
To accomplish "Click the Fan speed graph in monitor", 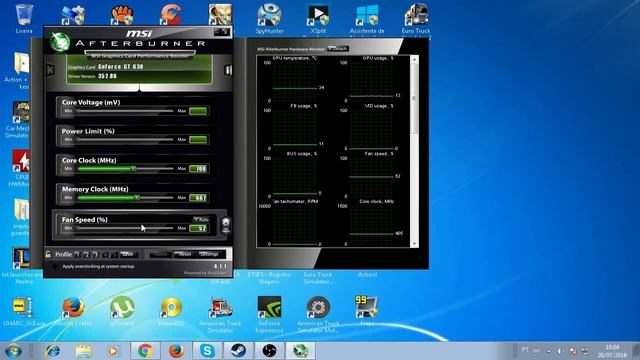I will (x=371, y=176).
